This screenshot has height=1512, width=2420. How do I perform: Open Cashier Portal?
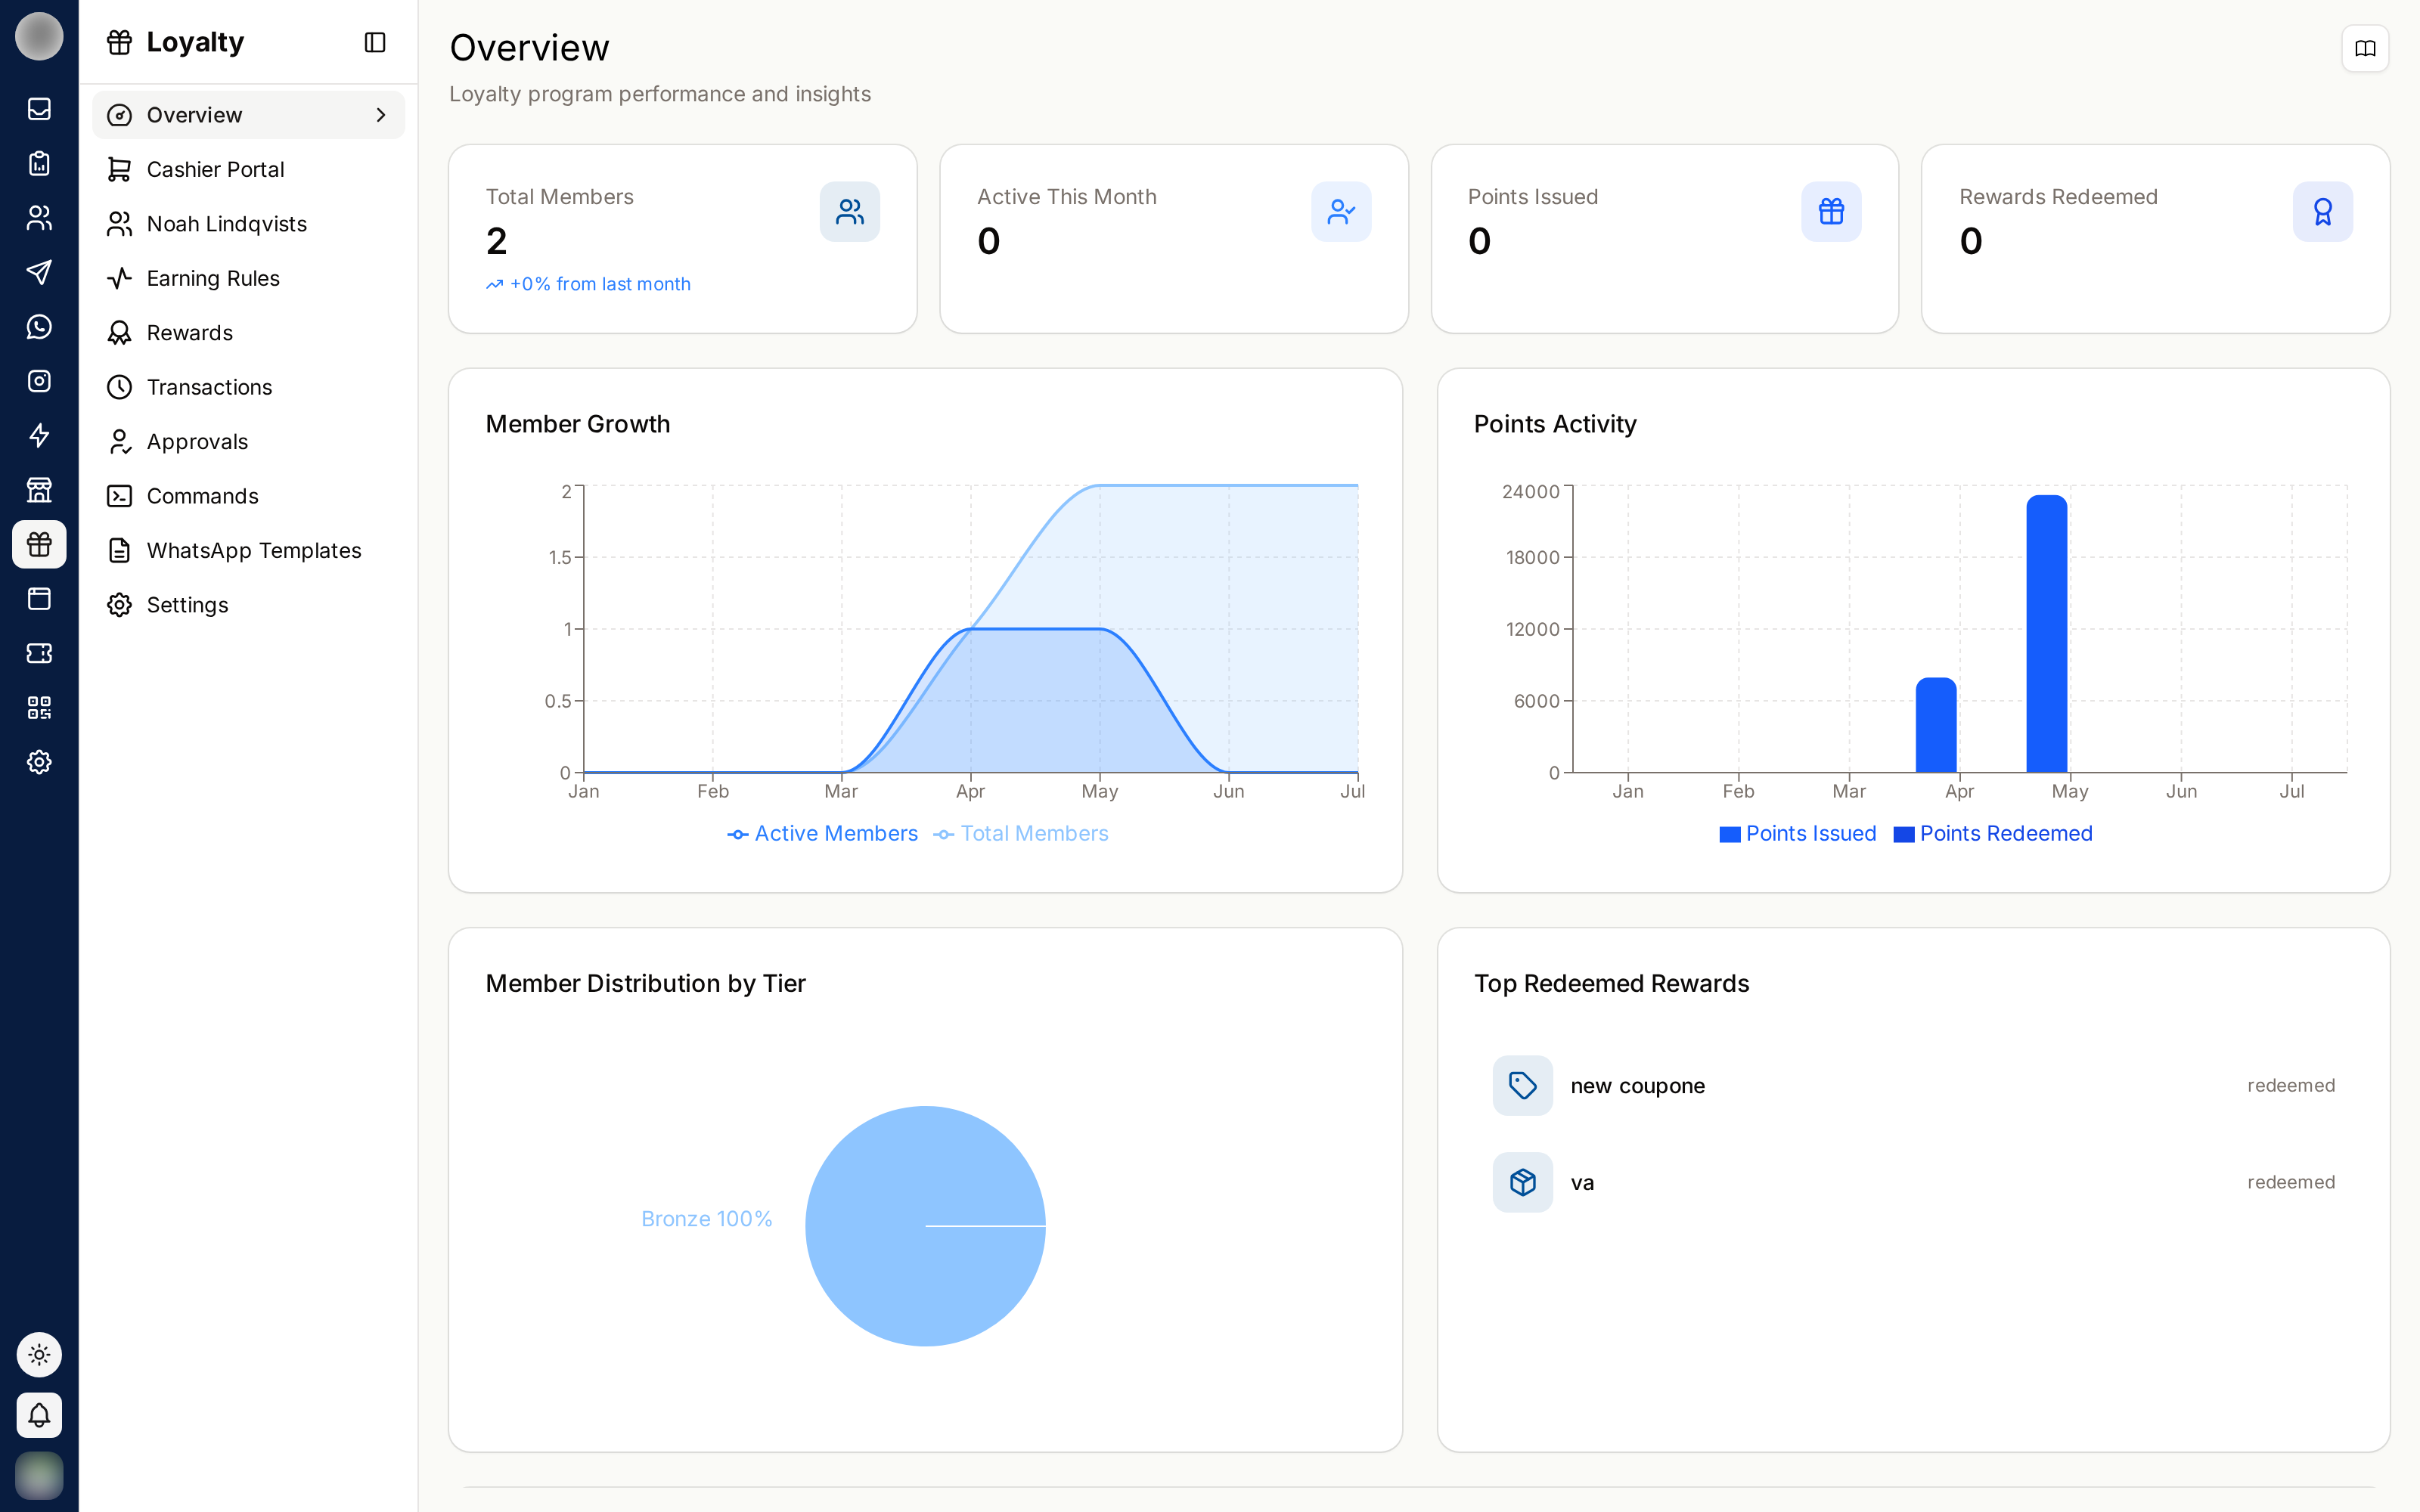click(x=248, y=169)
